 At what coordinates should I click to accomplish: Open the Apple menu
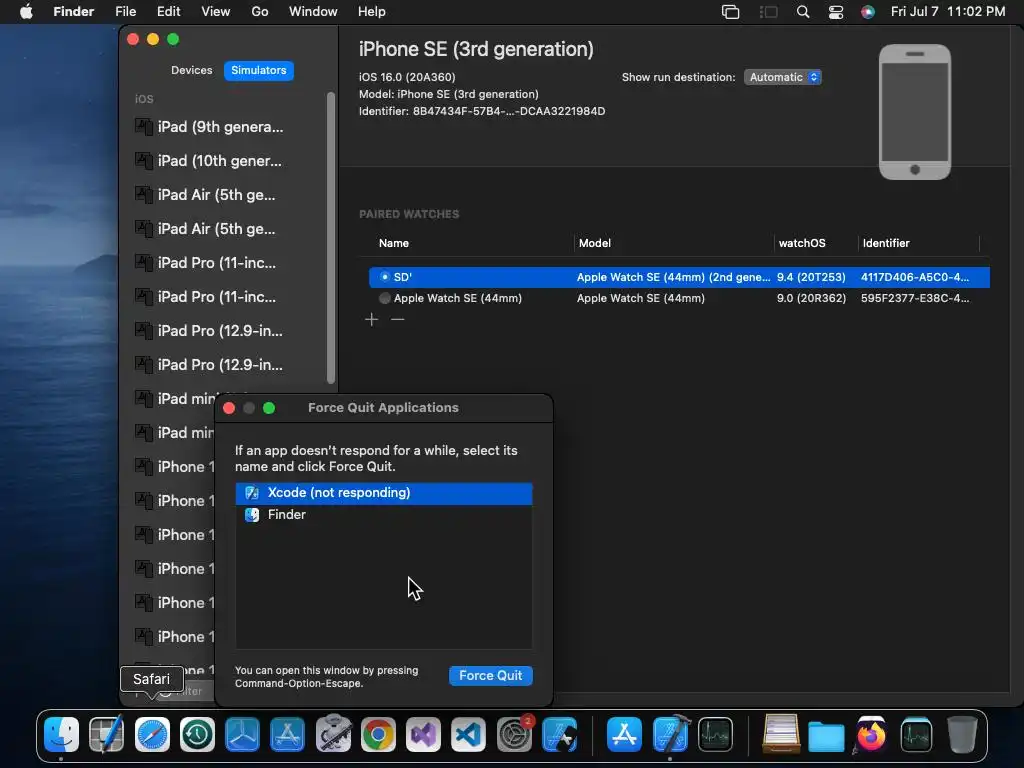coord(26,12)
